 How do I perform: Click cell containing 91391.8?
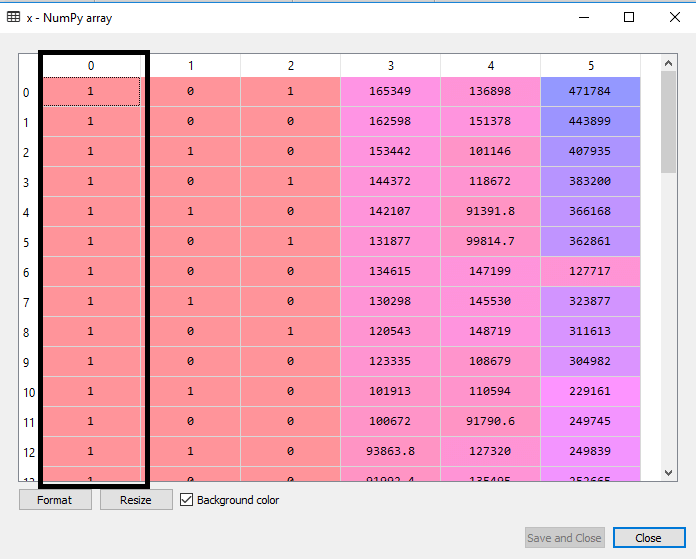(490, 212)
